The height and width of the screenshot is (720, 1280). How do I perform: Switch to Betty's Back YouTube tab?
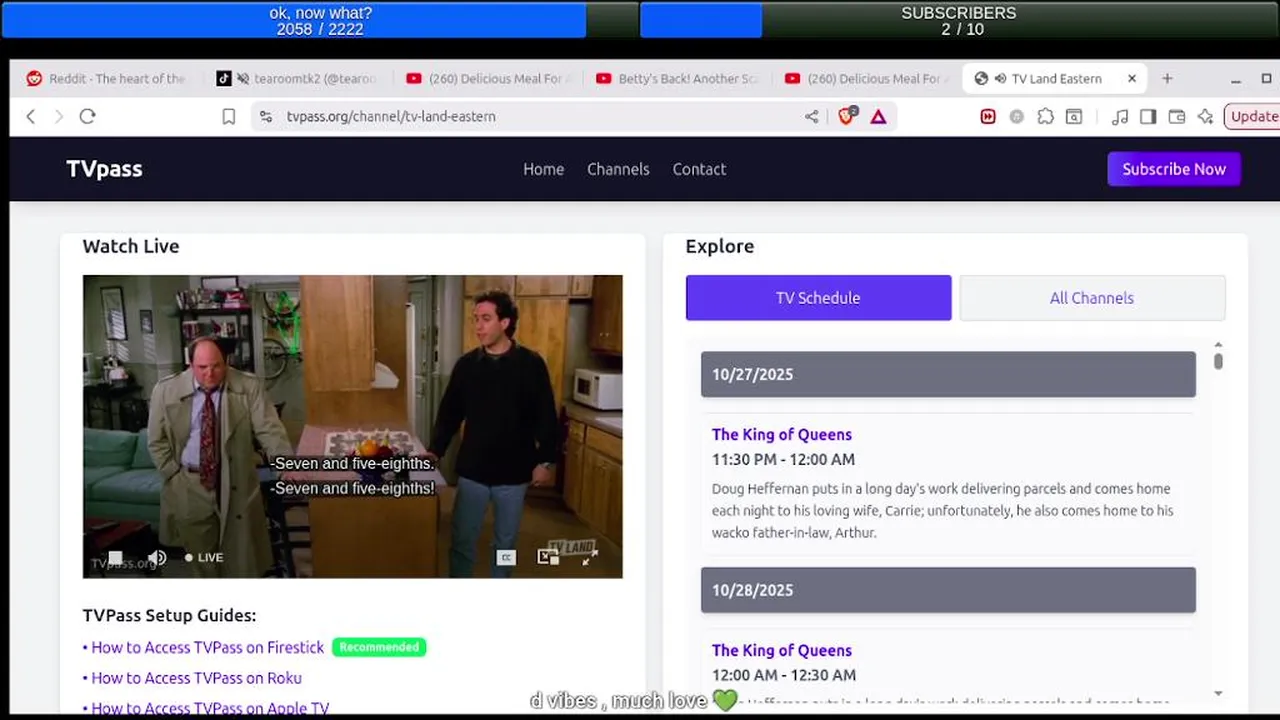(678, 78)
